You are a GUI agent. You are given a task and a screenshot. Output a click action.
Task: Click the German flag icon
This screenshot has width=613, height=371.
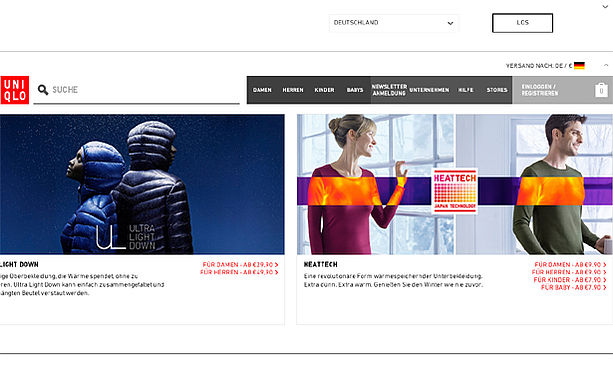click(579, 66)
